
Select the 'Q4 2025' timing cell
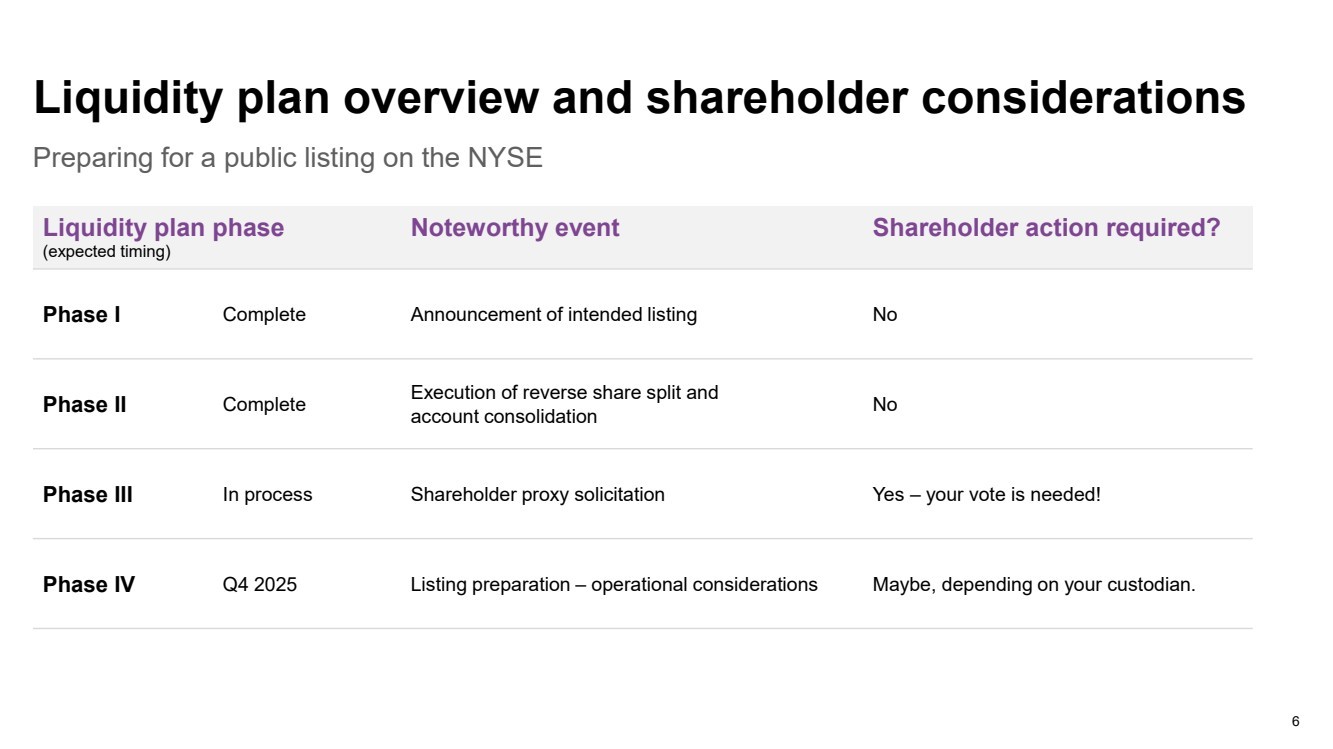(x=260, y=585)
